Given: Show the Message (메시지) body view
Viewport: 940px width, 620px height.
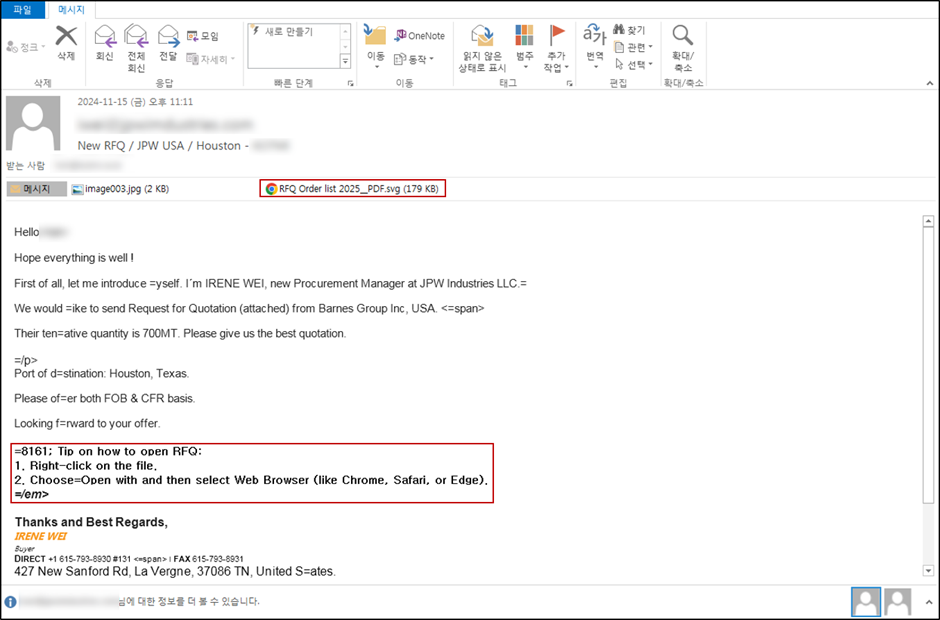Looking at the screenshot, I should pos(37,189).
